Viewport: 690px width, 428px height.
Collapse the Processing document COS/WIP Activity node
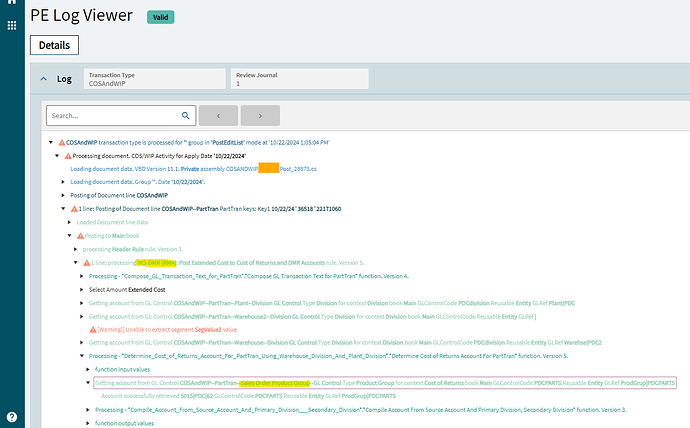tap(57, 156)
